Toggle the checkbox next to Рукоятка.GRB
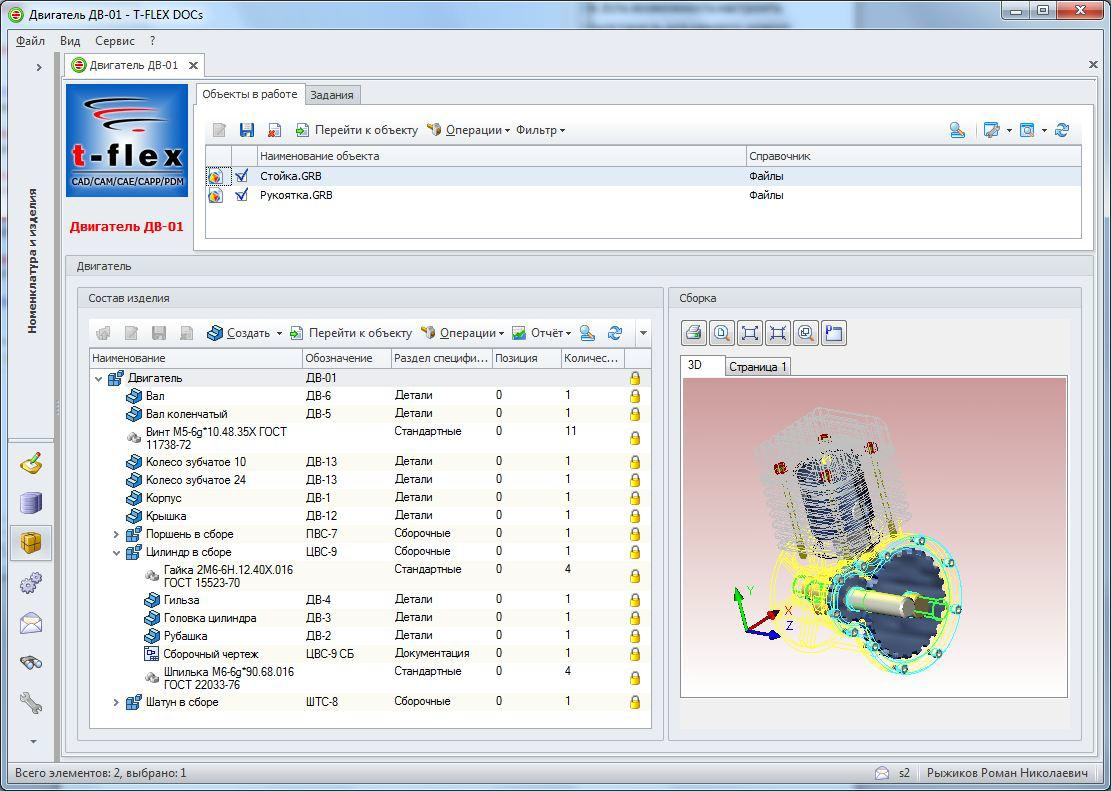Image resolution: width=1111 pixels, height=791 pixels. [241, 196]
